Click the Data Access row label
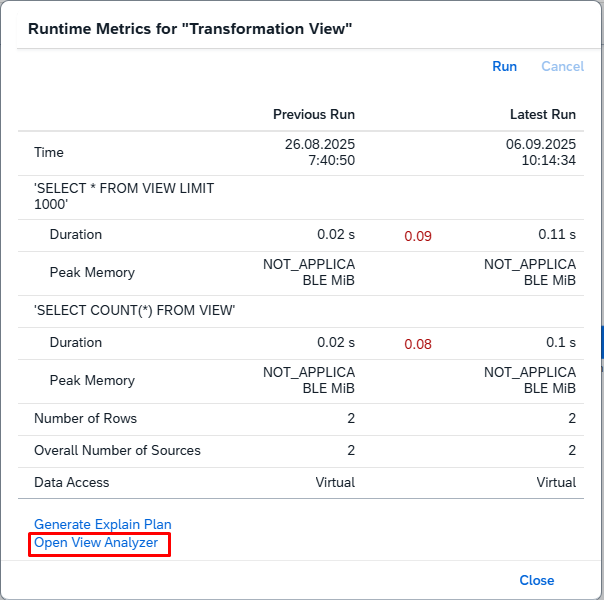 tap(72, 482)
